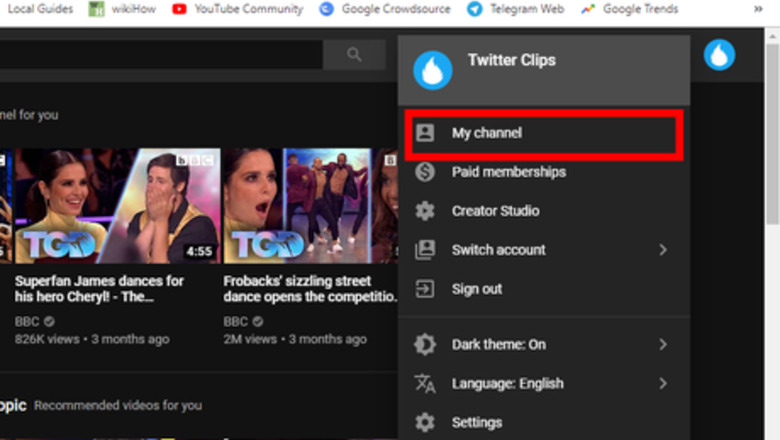This screenshot has height=440, width=780.
Task: Expand Language submenu chevron
Action: (663, 383)
